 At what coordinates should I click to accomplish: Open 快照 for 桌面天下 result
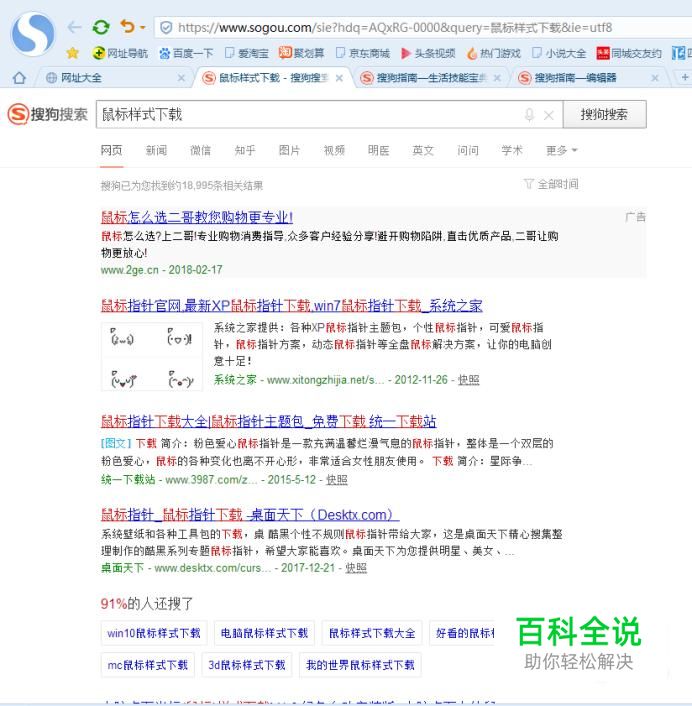(x=356, y=568)
